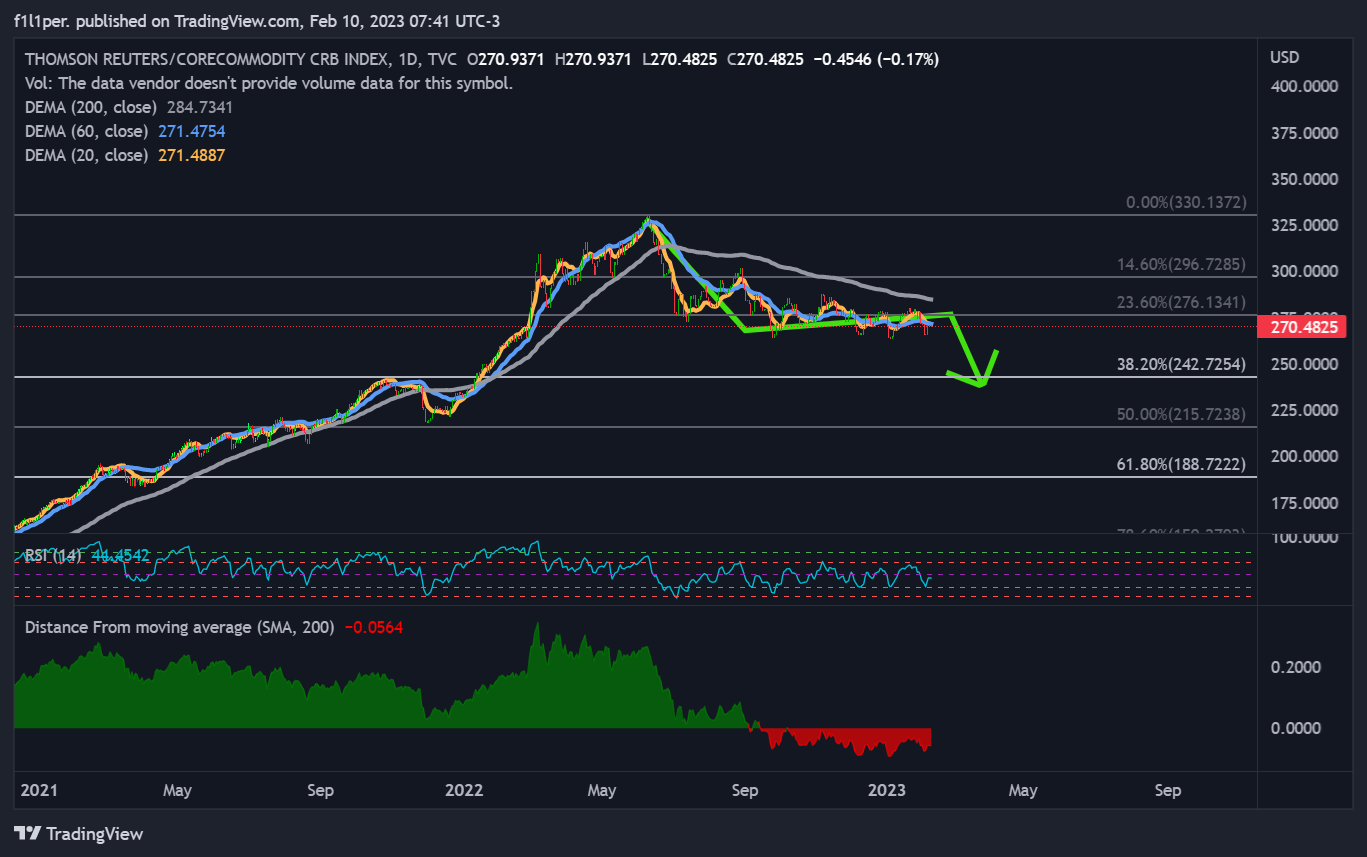
Task: Click the orange DEMA value 271.4887
Action: pyautogui.click(x=191, y=155)
